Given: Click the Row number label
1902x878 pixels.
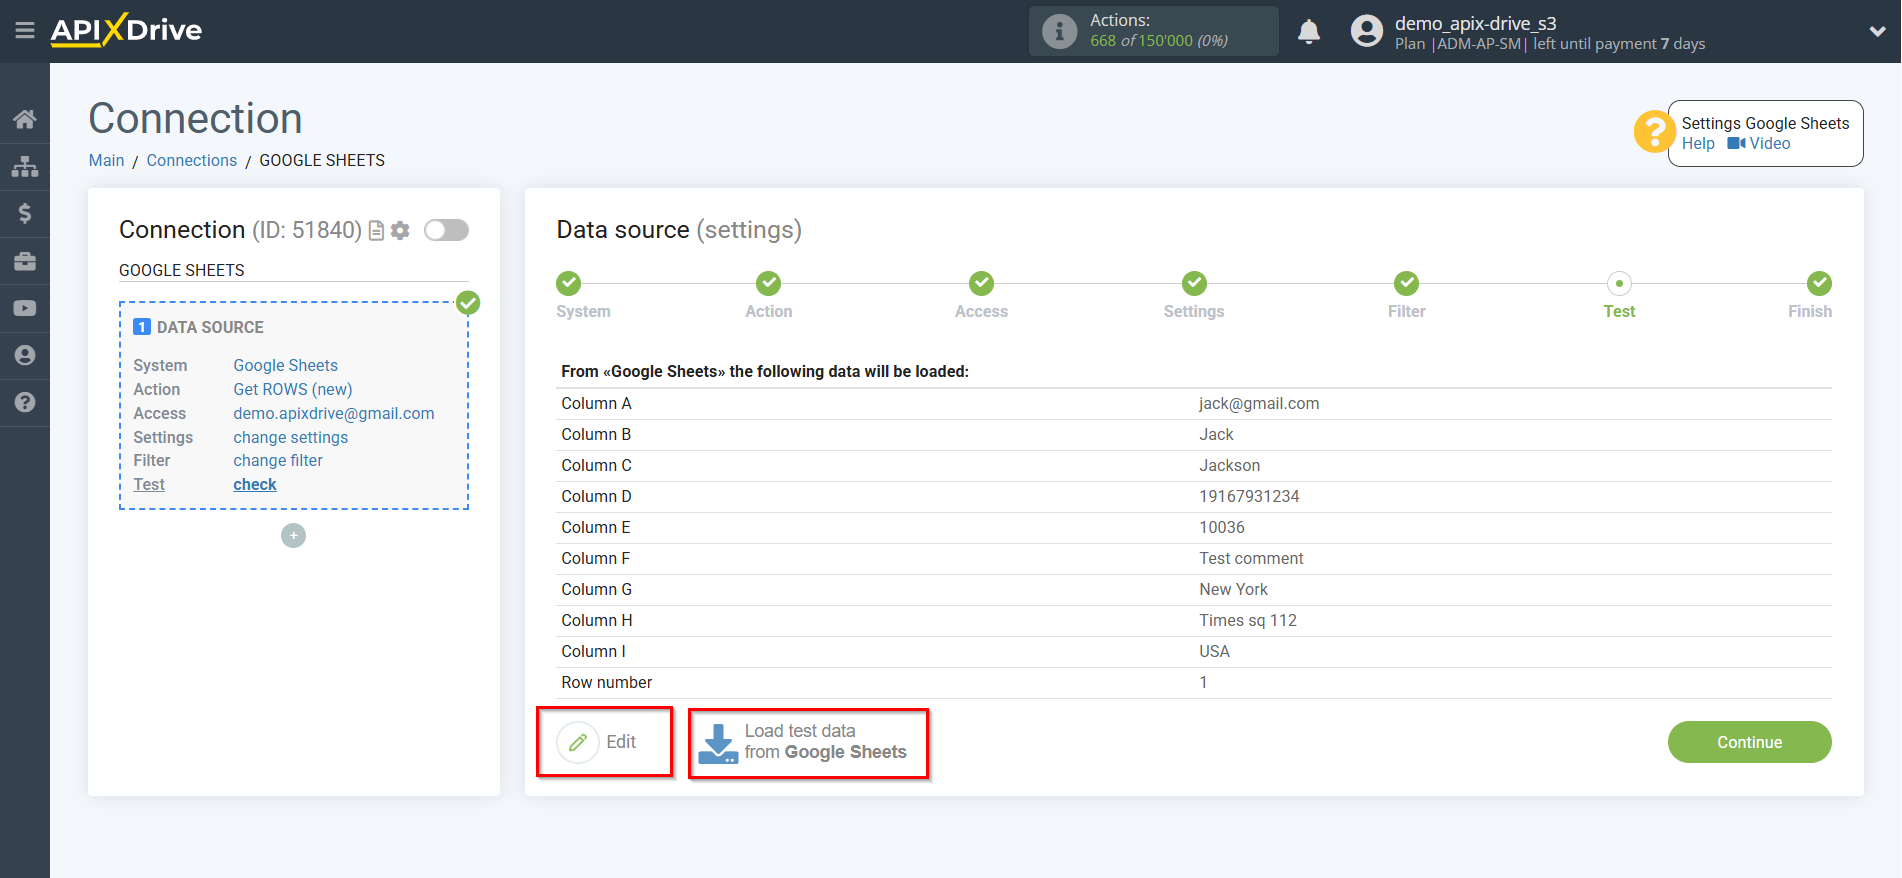Looking at the screenshot, I should click(x=606, y=683).
